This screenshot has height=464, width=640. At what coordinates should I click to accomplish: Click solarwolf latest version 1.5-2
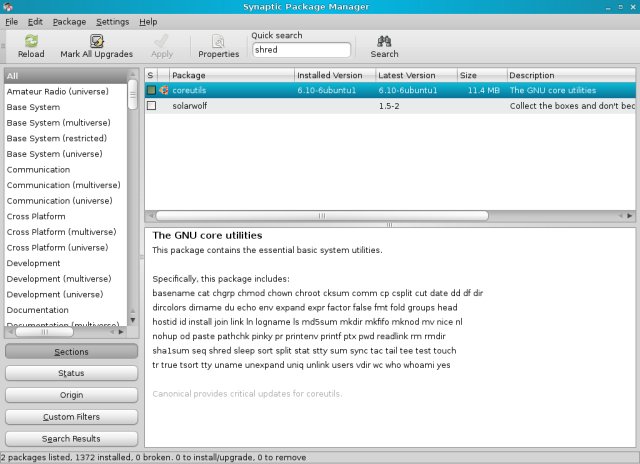[x=389, y=106]
